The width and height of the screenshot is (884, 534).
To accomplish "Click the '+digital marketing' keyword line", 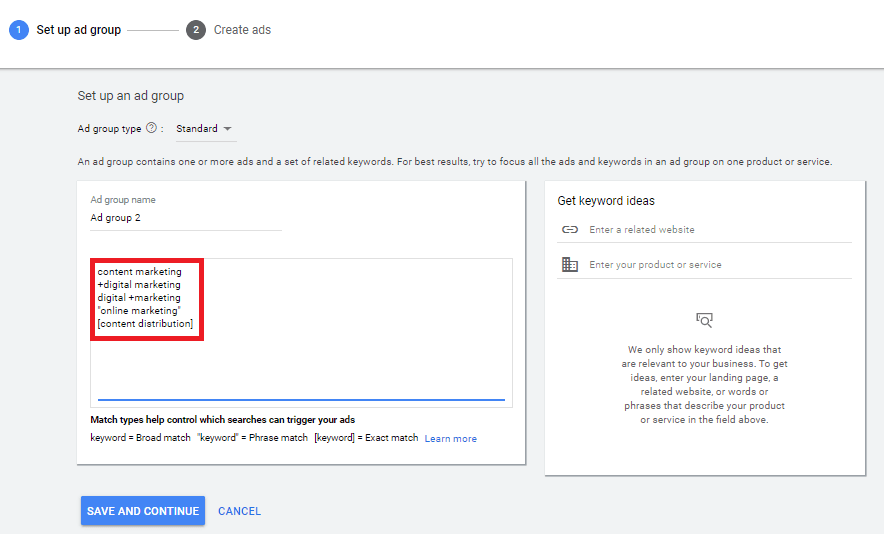I will (x=139, y=285).
